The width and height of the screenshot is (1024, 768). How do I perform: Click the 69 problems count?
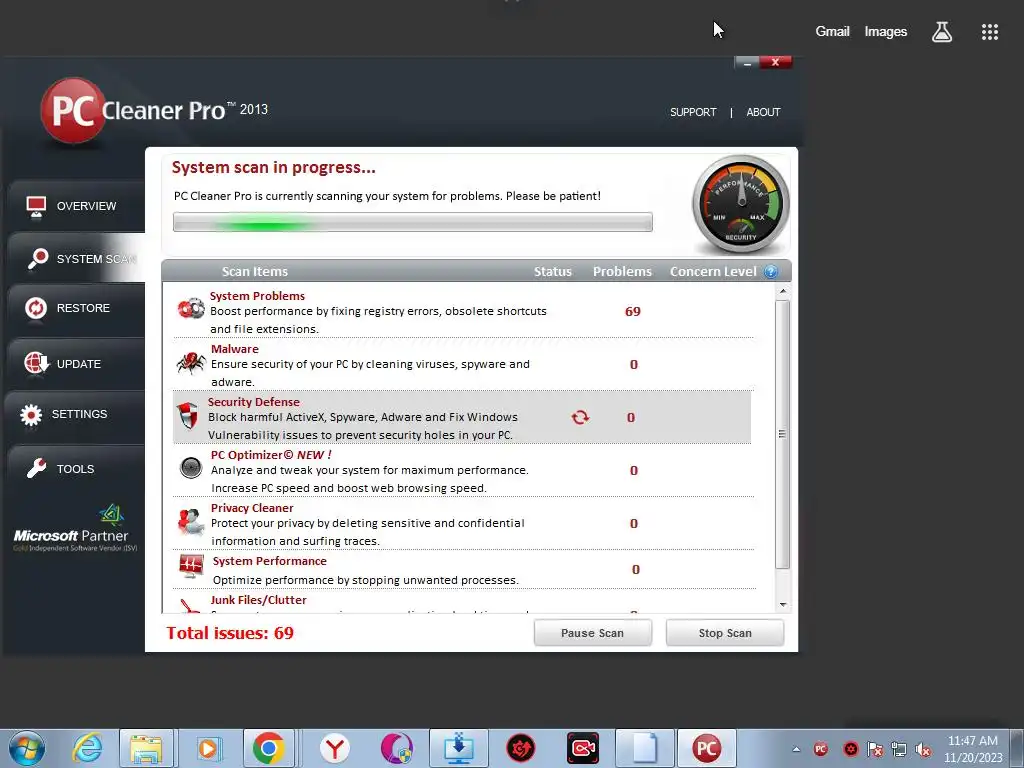pos(633,312)
